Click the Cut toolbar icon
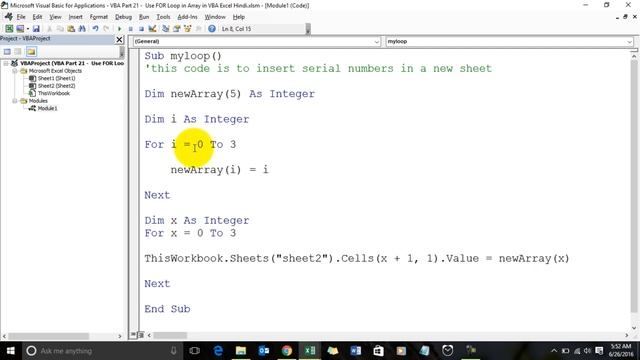Image resolution: width=640 pixels, height=360 pixels. pos(49,29)
